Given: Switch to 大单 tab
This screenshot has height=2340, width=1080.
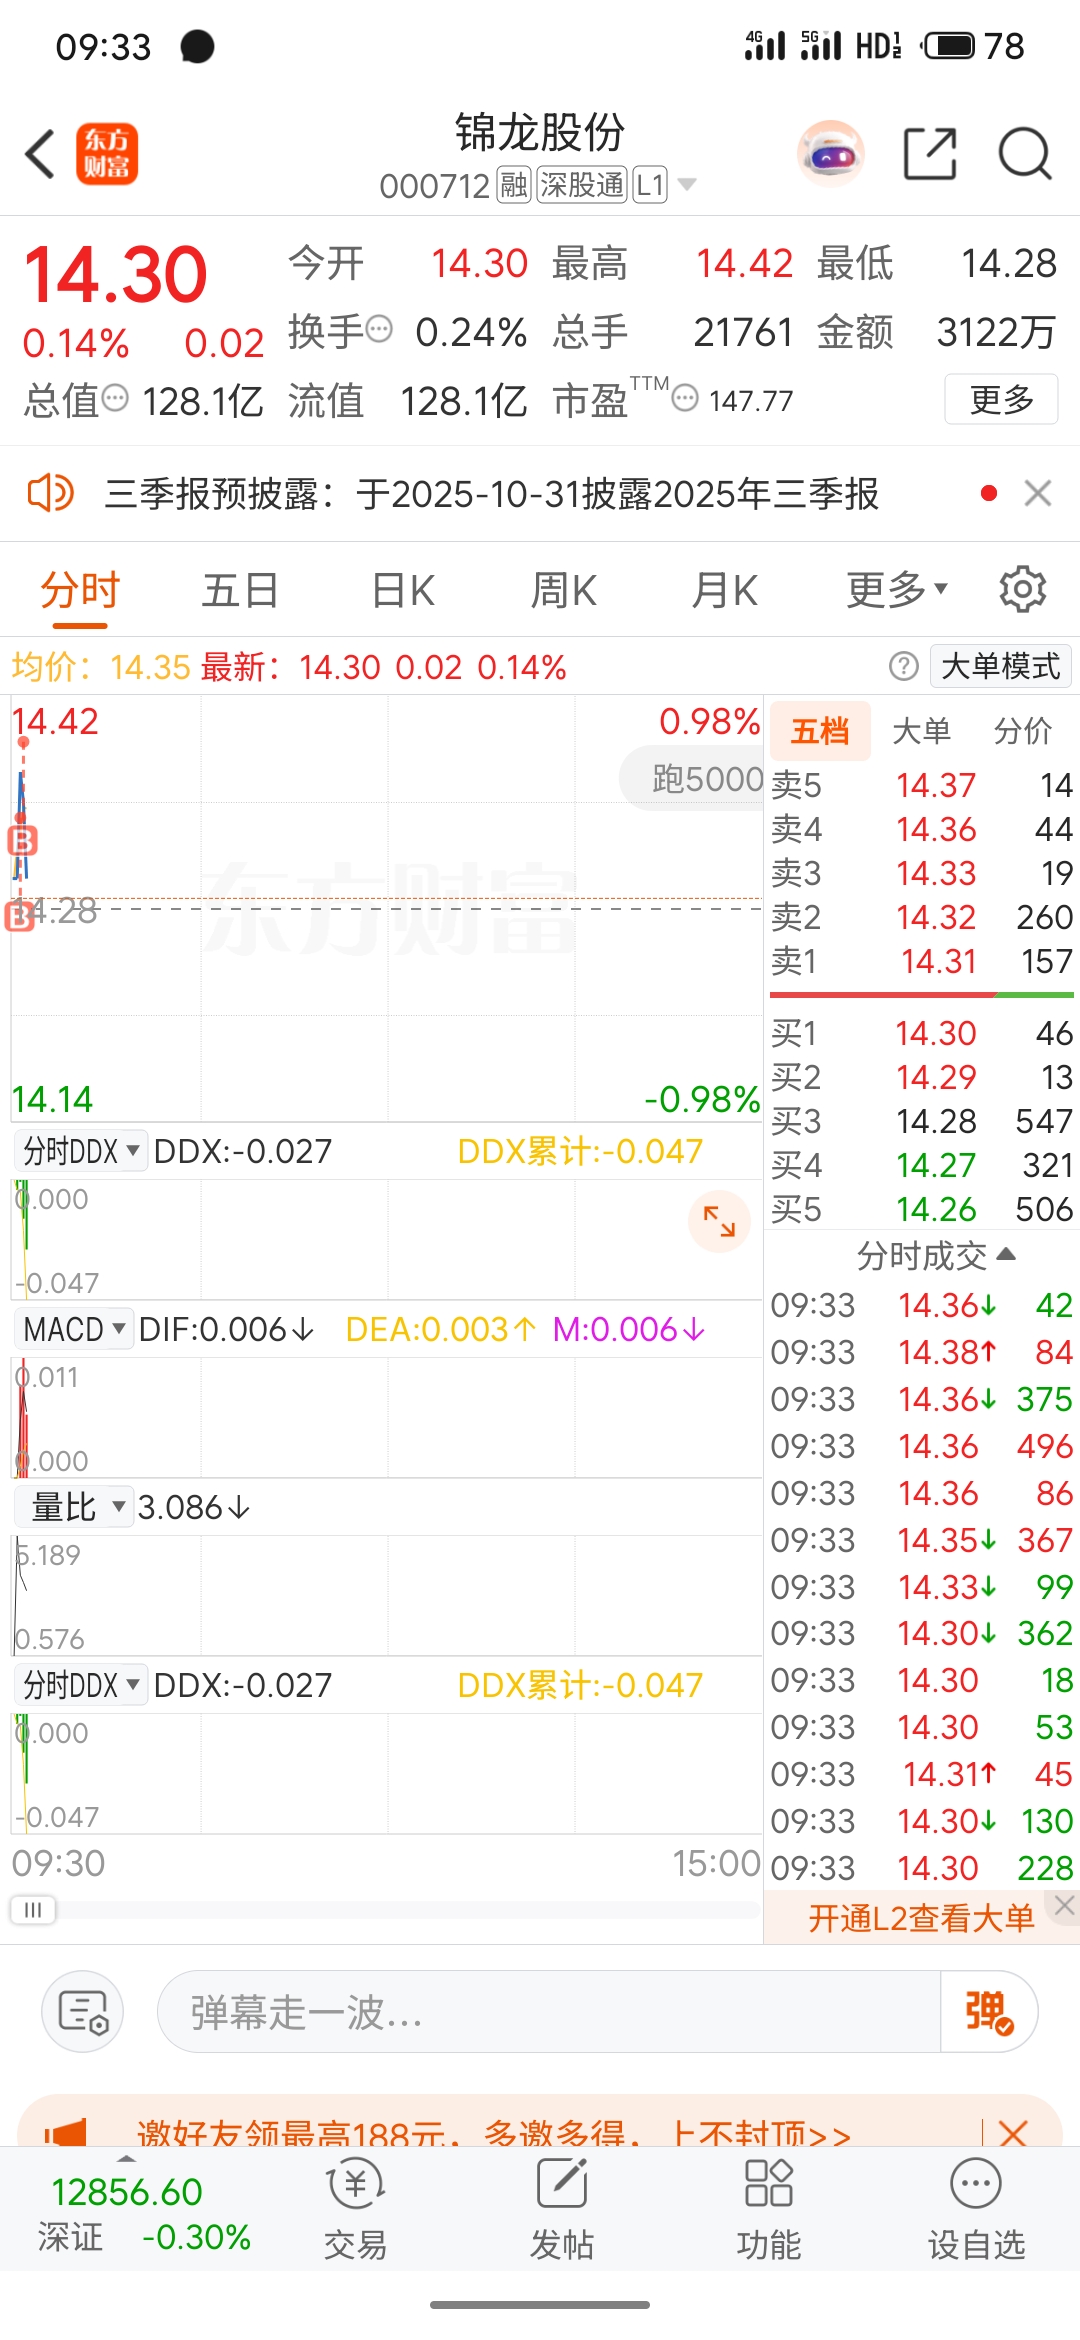Looking at the screenshot, I should (x=921, y=731).
